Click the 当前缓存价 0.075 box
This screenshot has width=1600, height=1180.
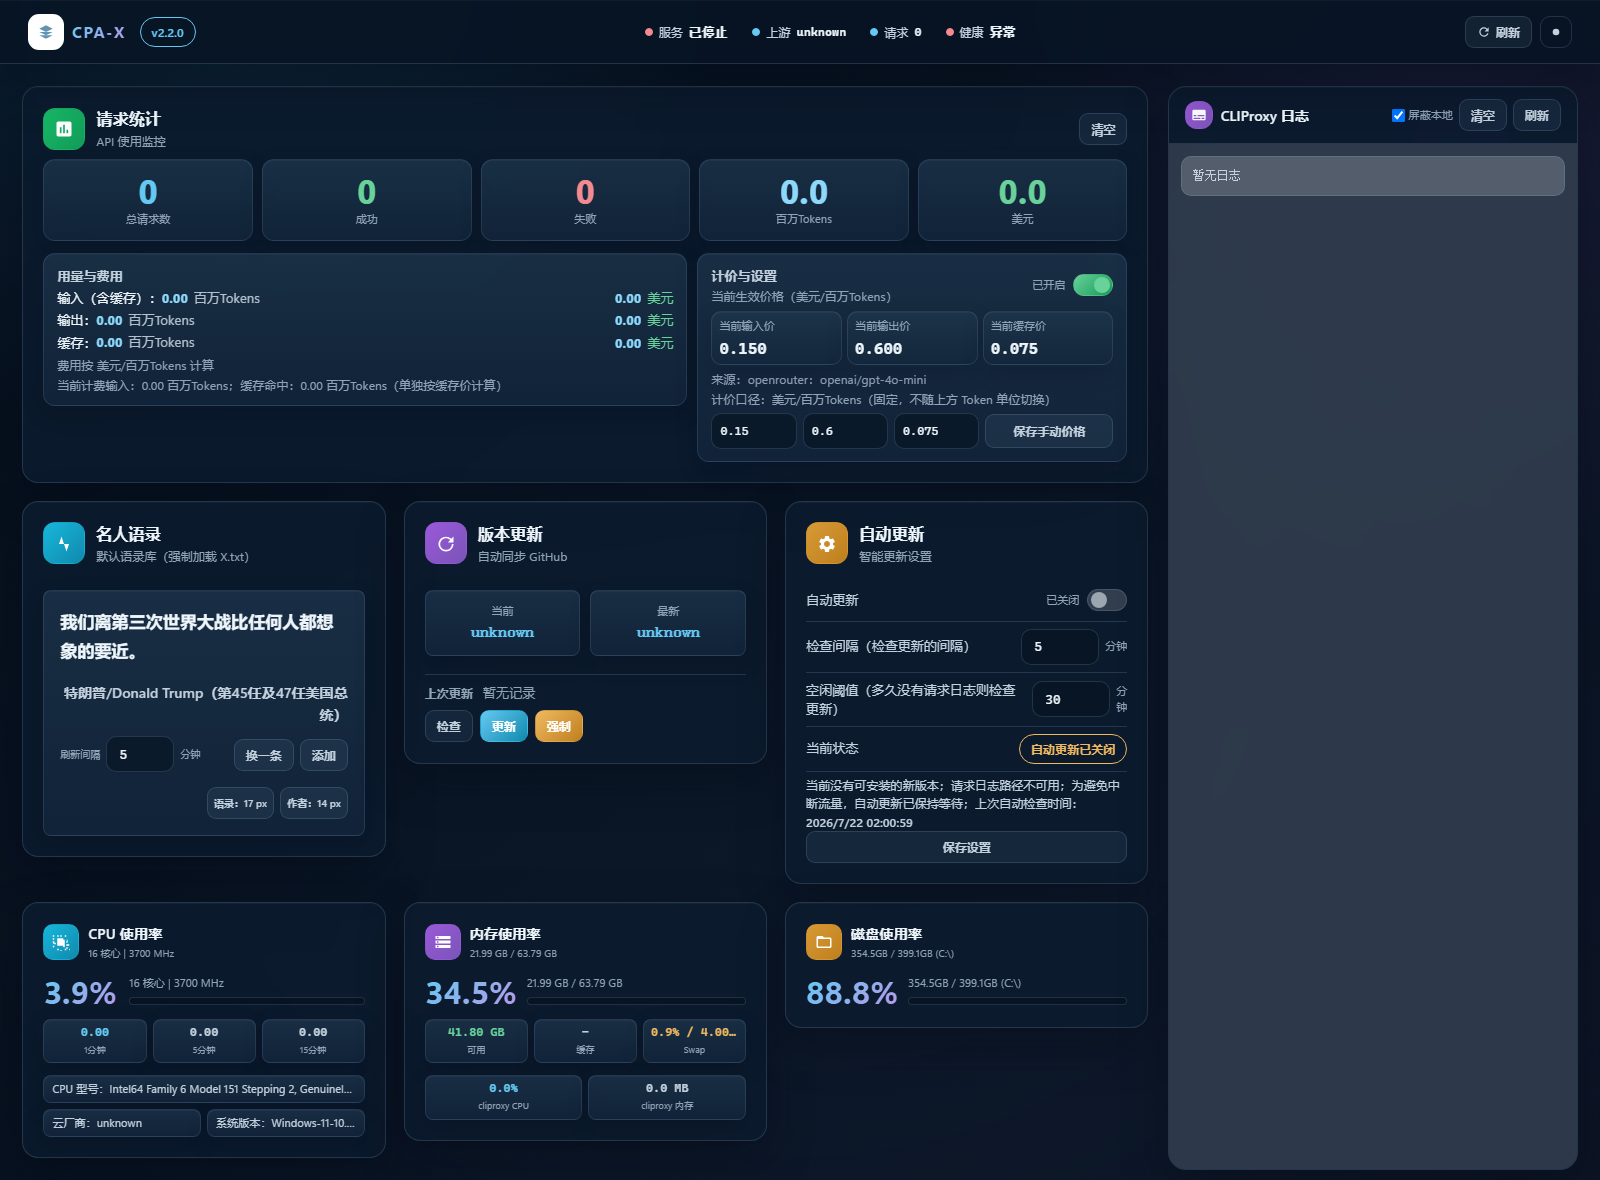1048,338
